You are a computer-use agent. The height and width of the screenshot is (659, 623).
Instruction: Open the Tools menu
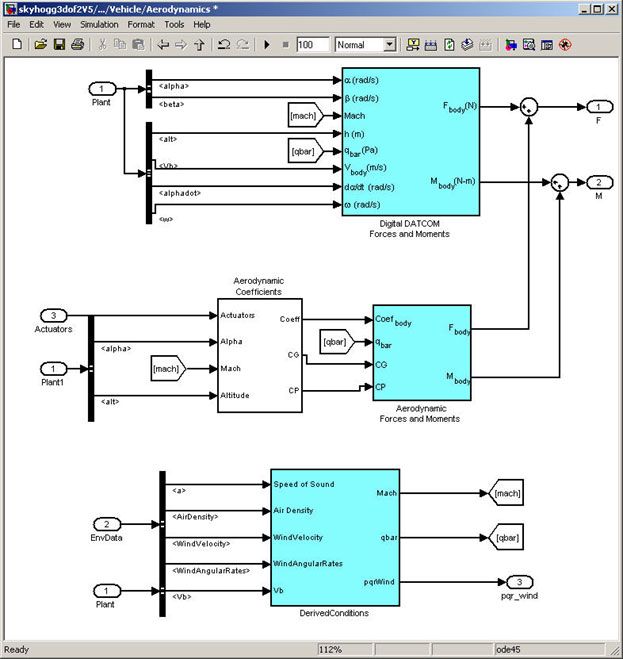[174, 25]
